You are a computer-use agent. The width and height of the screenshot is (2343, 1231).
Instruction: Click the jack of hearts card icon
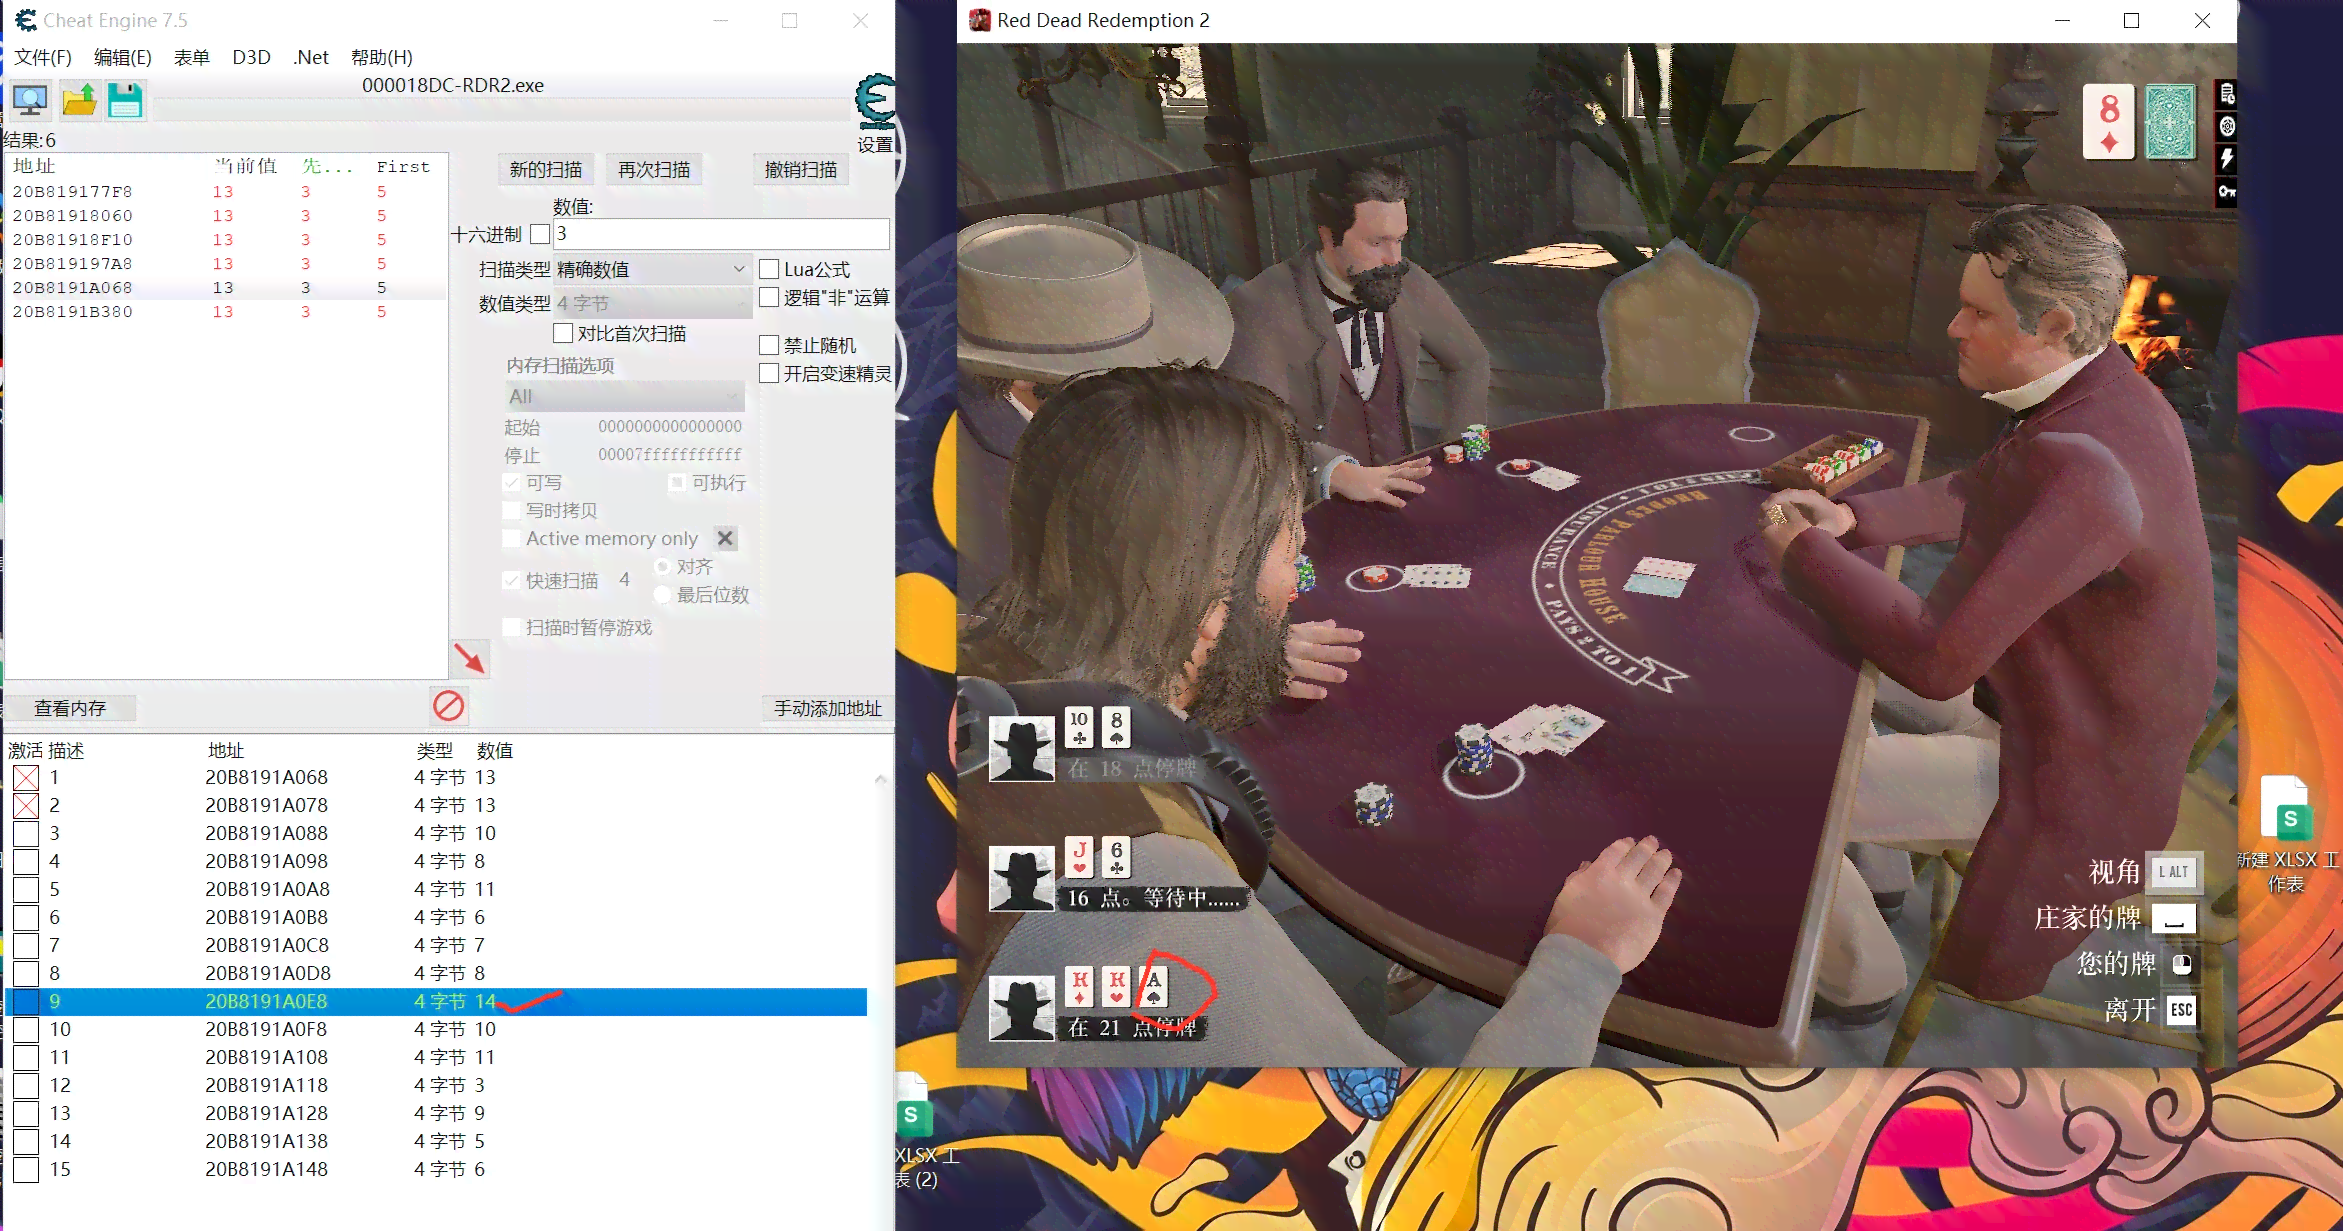coord(1079,857)
